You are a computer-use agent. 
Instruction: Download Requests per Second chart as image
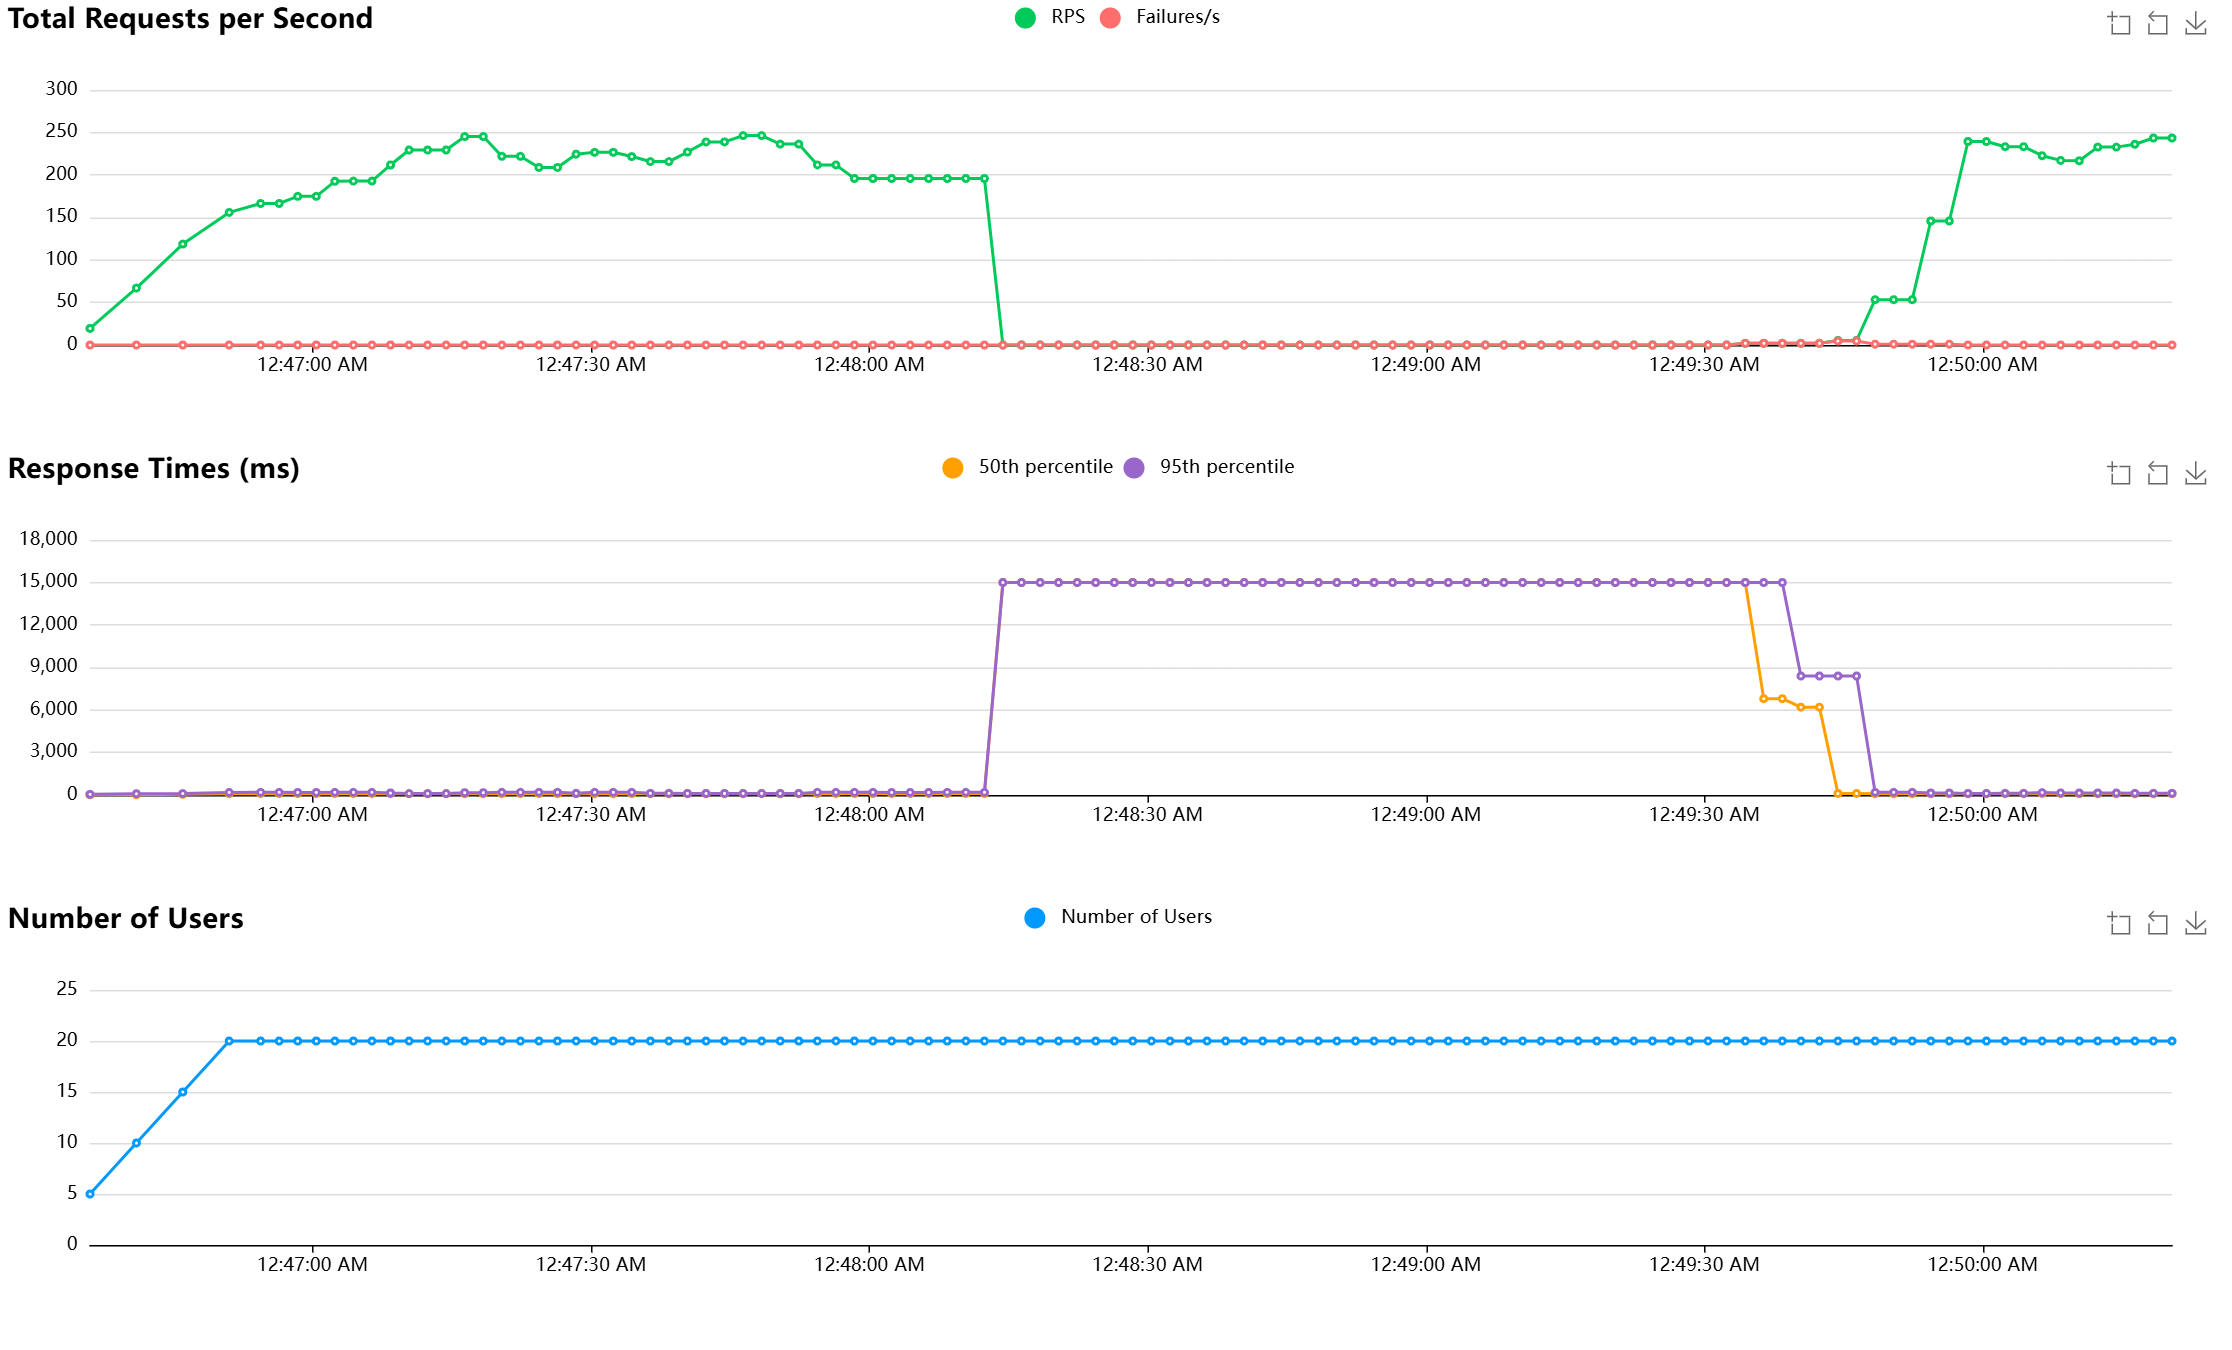point(2196,24)
